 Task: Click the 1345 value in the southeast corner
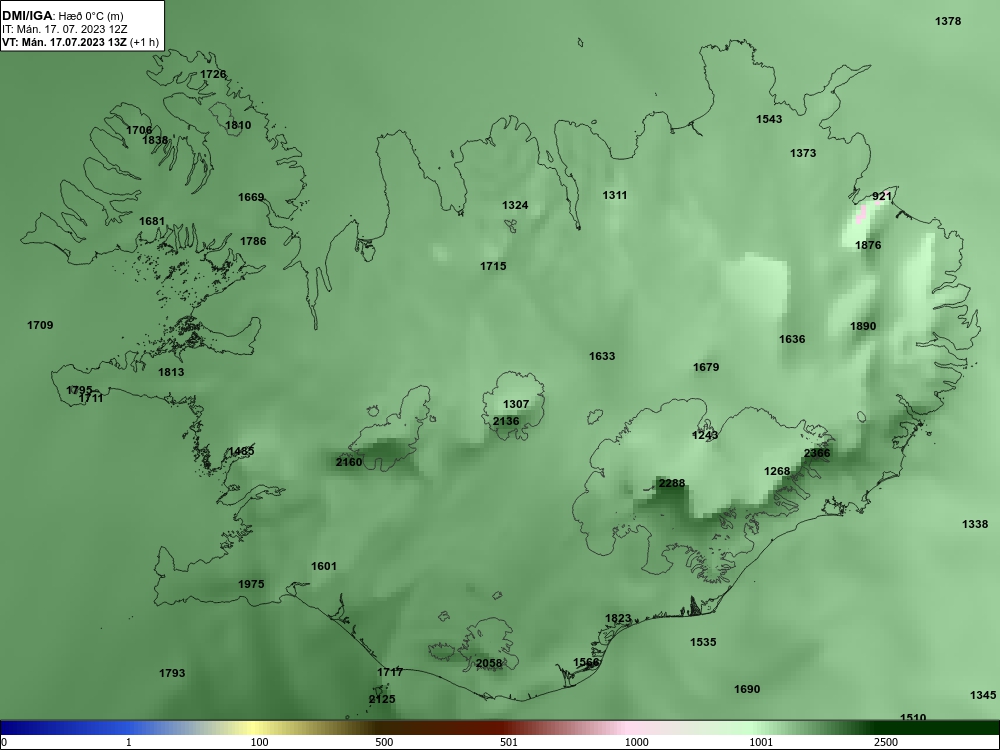pos(983,695)
